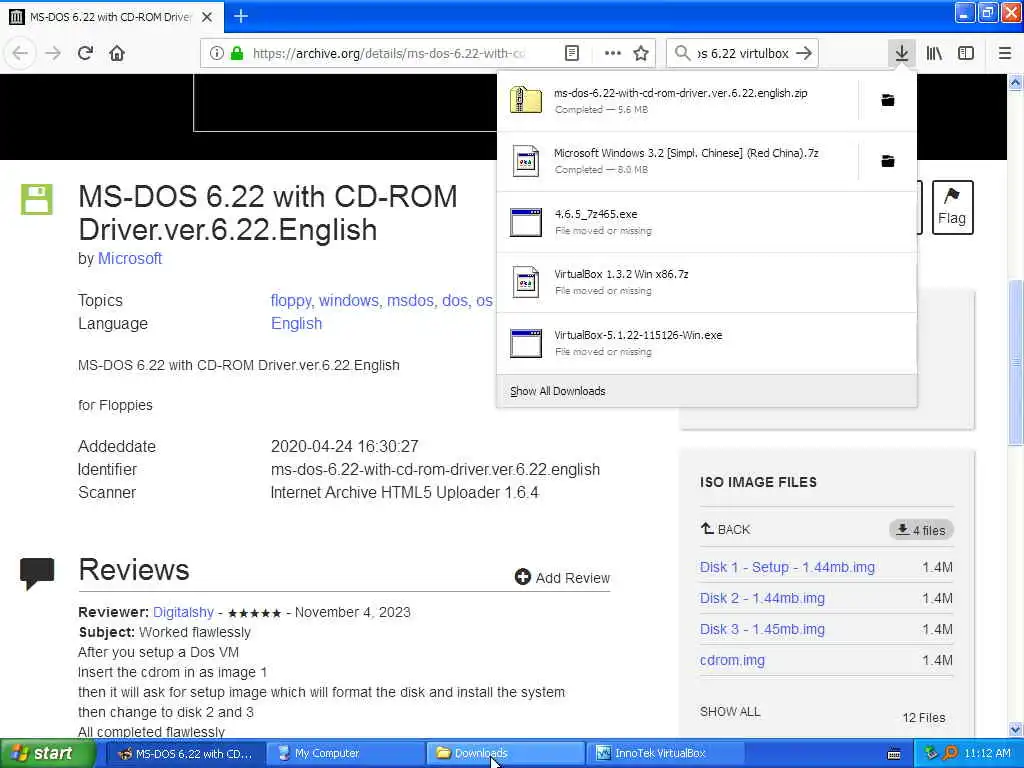The image size is (1024, 768).
Task: Open the Windows Start menu
Action: [48, 754]
